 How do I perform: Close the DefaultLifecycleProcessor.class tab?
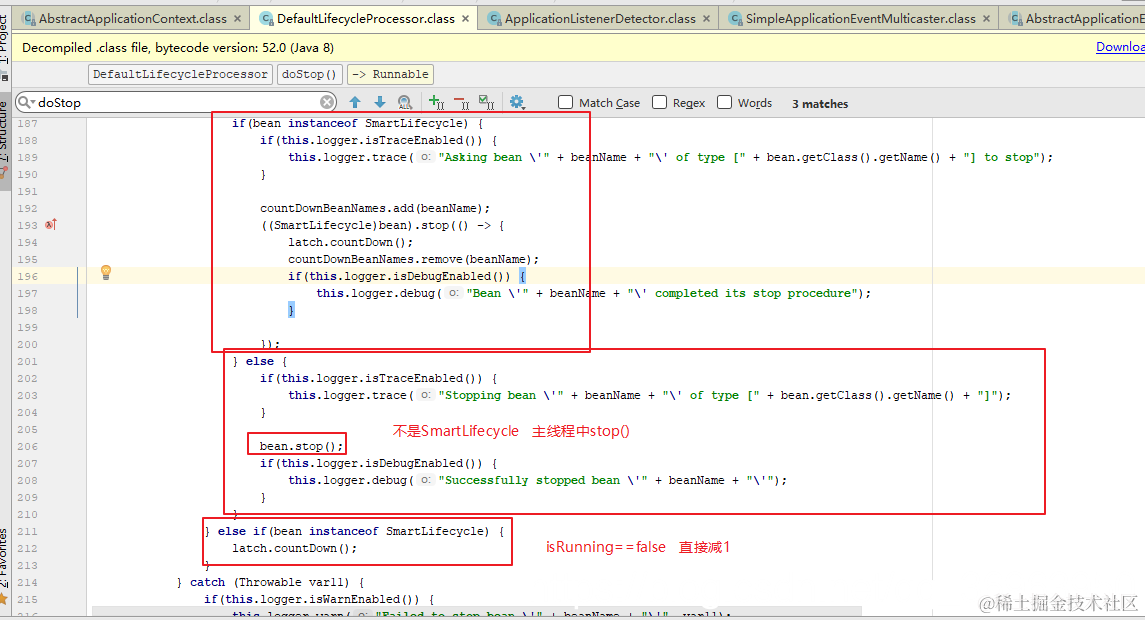(x=465, y=18)
